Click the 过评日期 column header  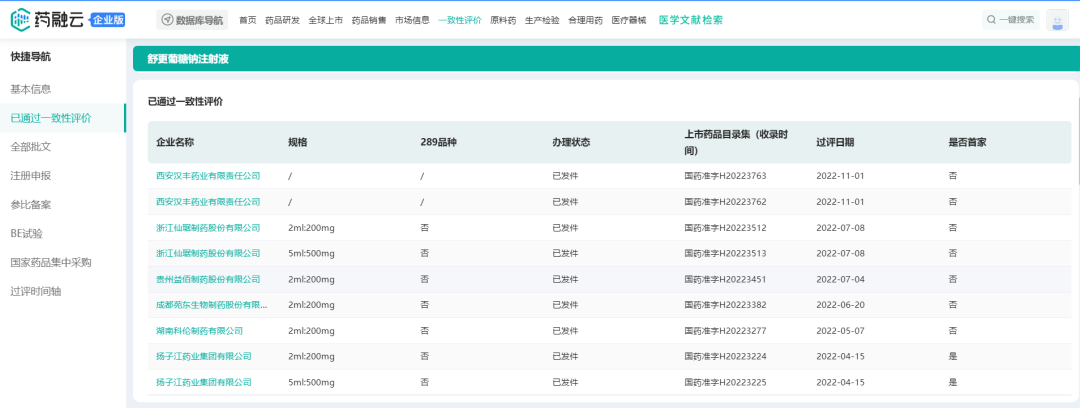tap(835, 142)
